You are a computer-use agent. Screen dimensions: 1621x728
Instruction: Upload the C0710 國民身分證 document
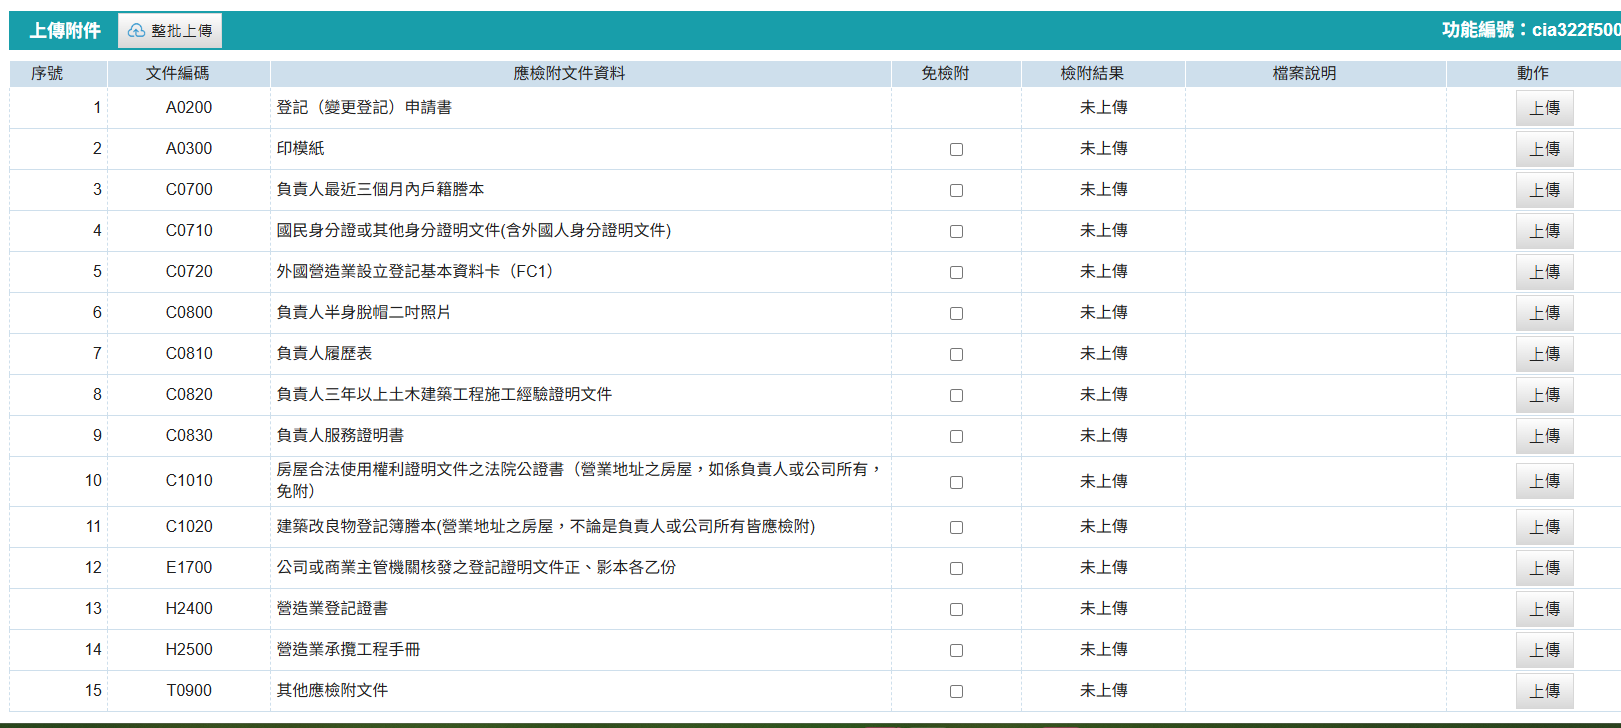pyautogui.click(x=1544, y=231)
